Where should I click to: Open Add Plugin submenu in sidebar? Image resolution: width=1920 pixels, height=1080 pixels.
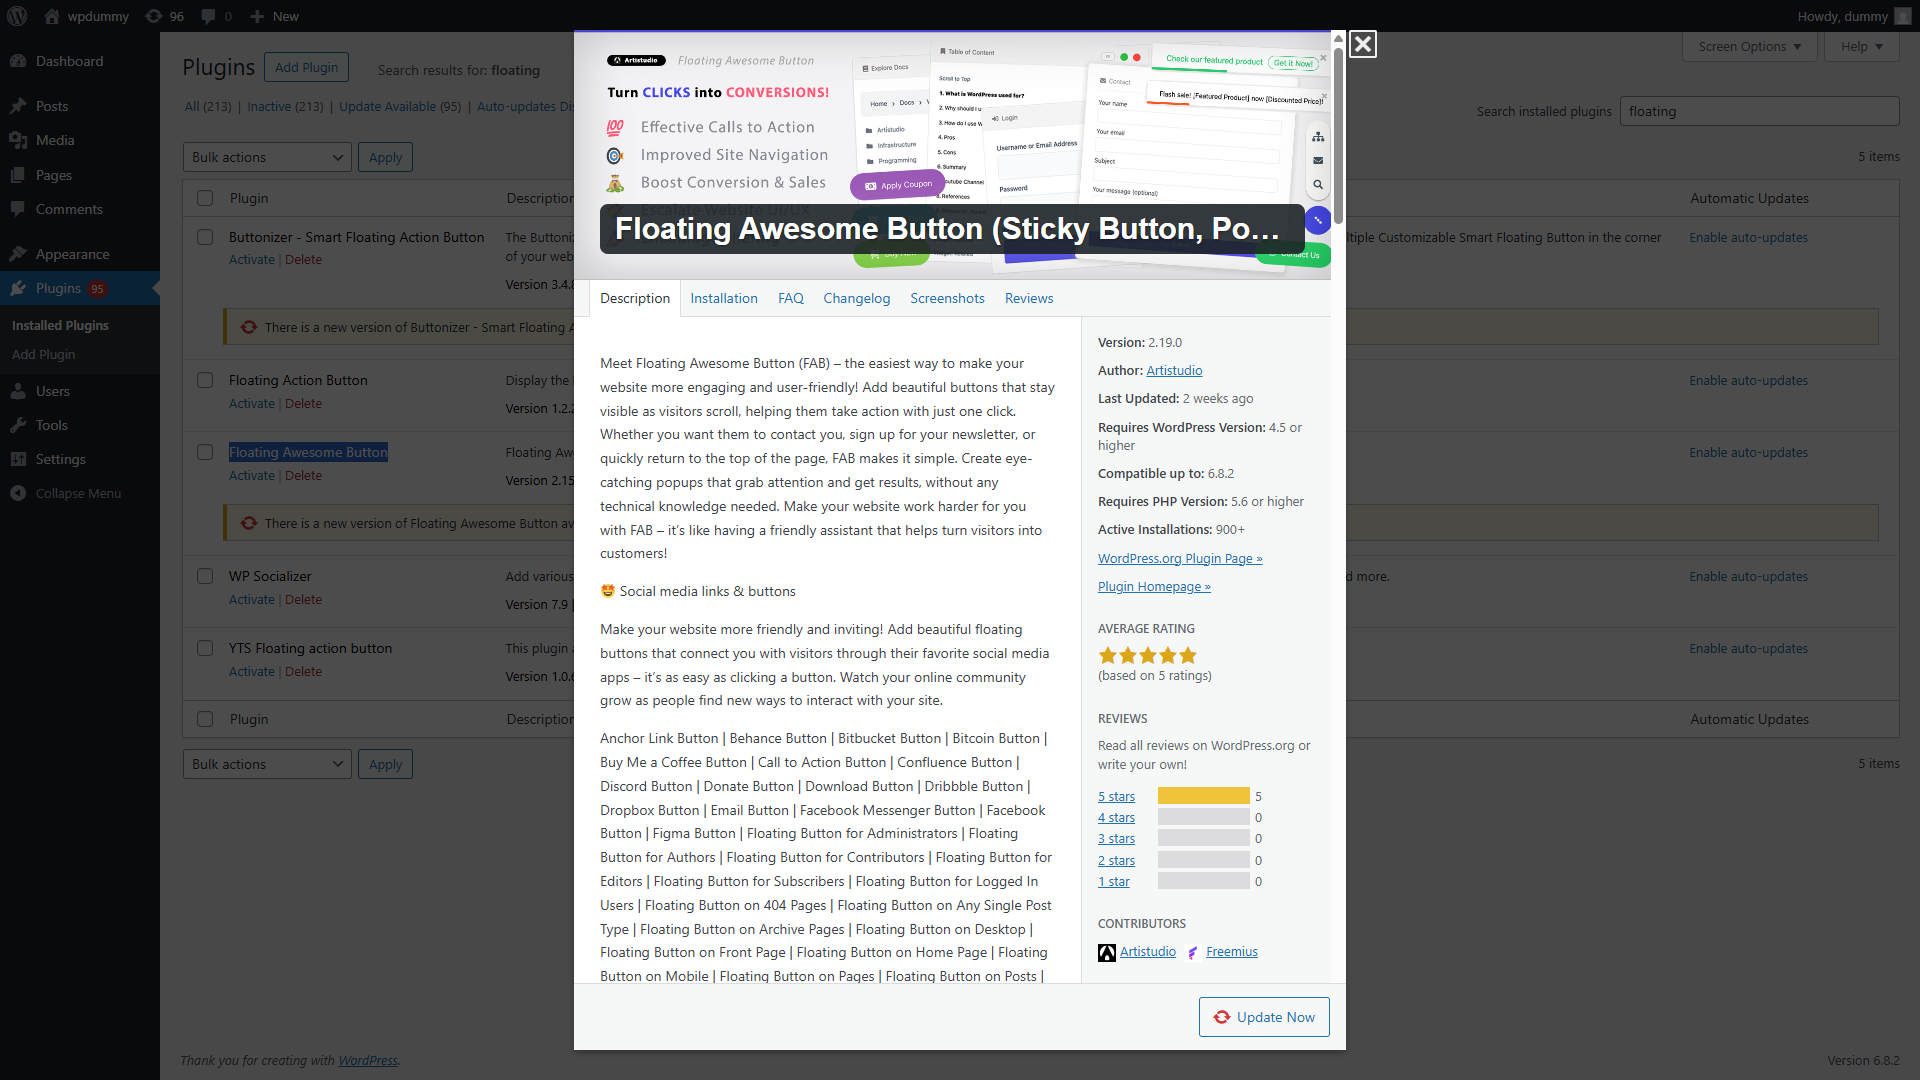[43, 354]
